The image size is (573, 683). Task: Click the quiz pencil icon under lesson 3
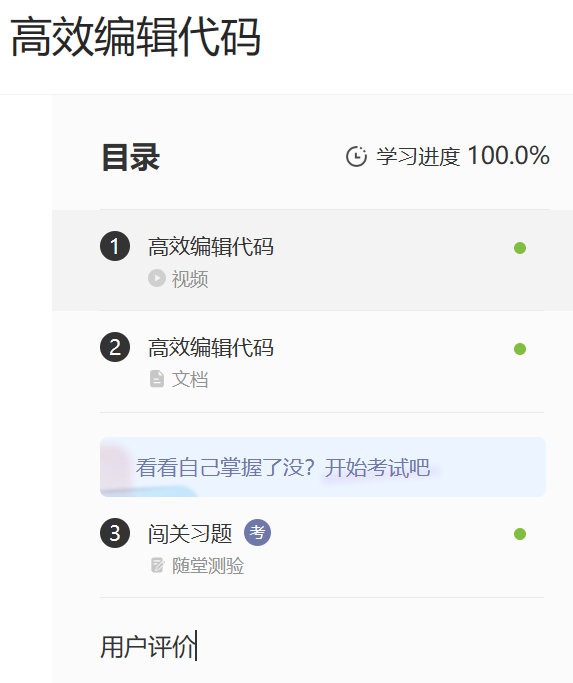click(157, 565)
